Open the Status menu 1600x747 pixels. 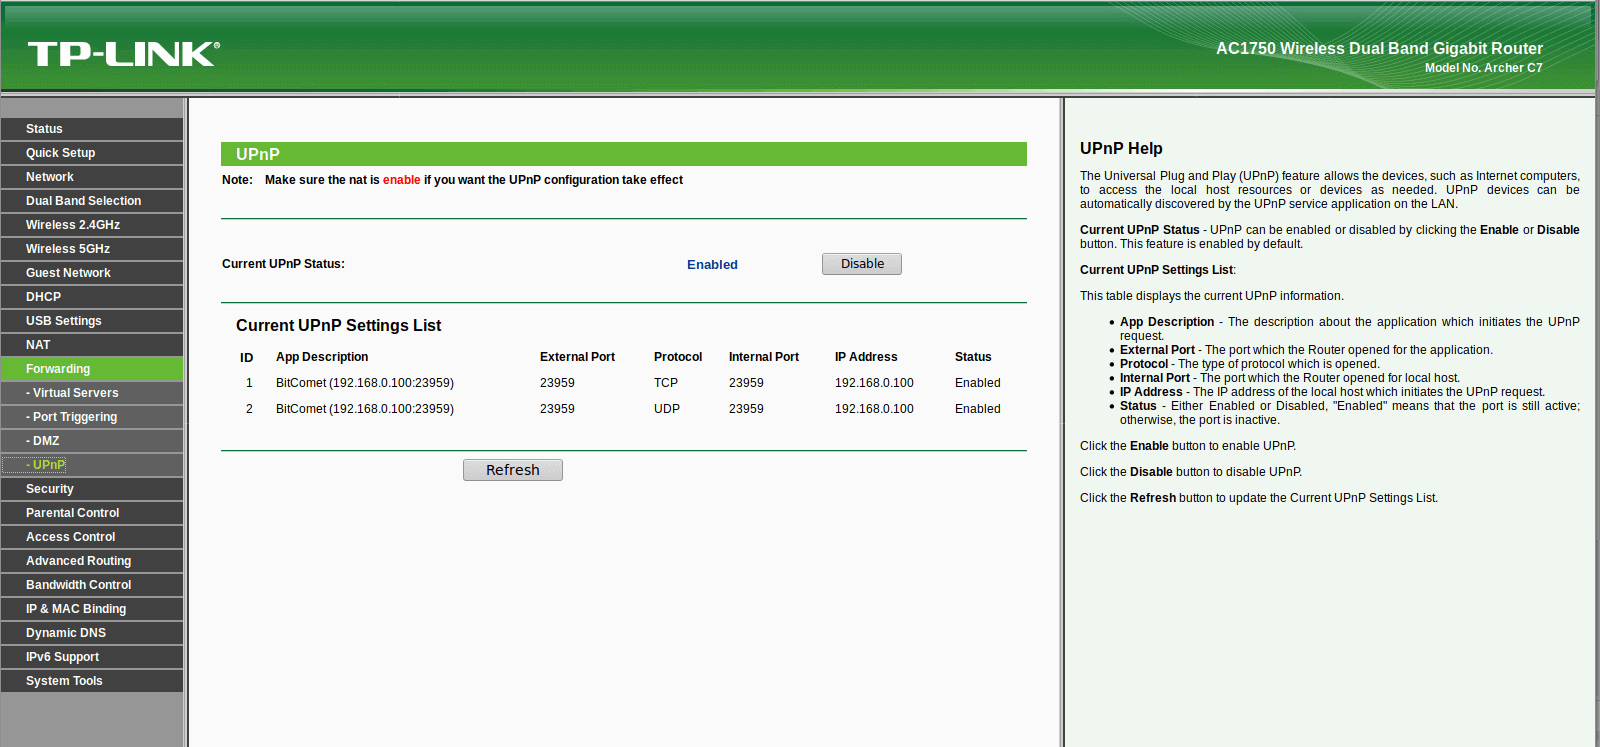(x=92, y=129)
